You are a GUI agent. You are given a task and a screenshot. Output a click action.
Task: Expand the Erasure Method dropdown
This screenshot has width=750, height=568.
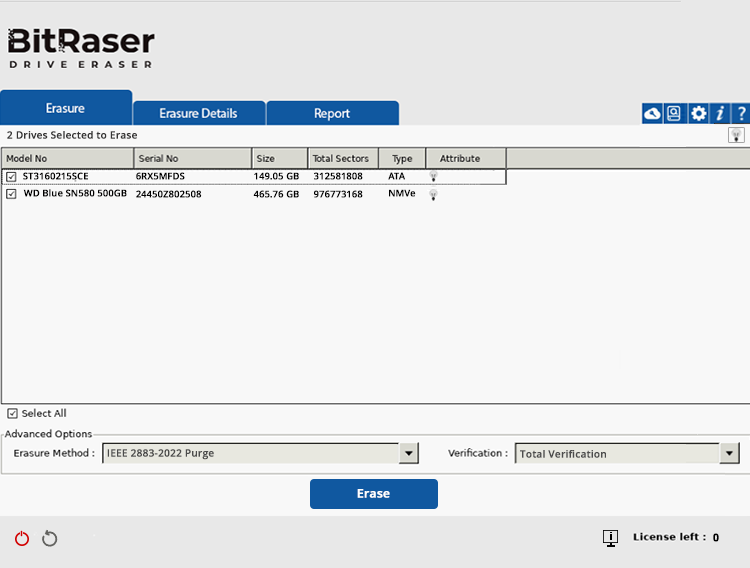pos(408,453)
